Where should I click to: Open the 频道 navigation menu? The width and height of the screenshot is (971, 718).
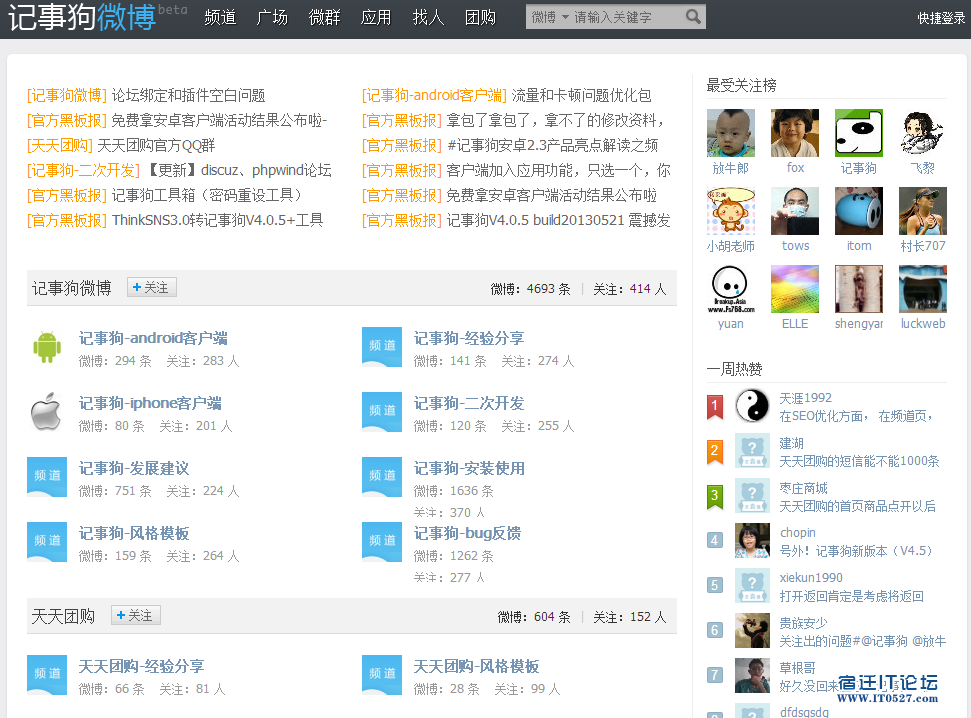220,17
